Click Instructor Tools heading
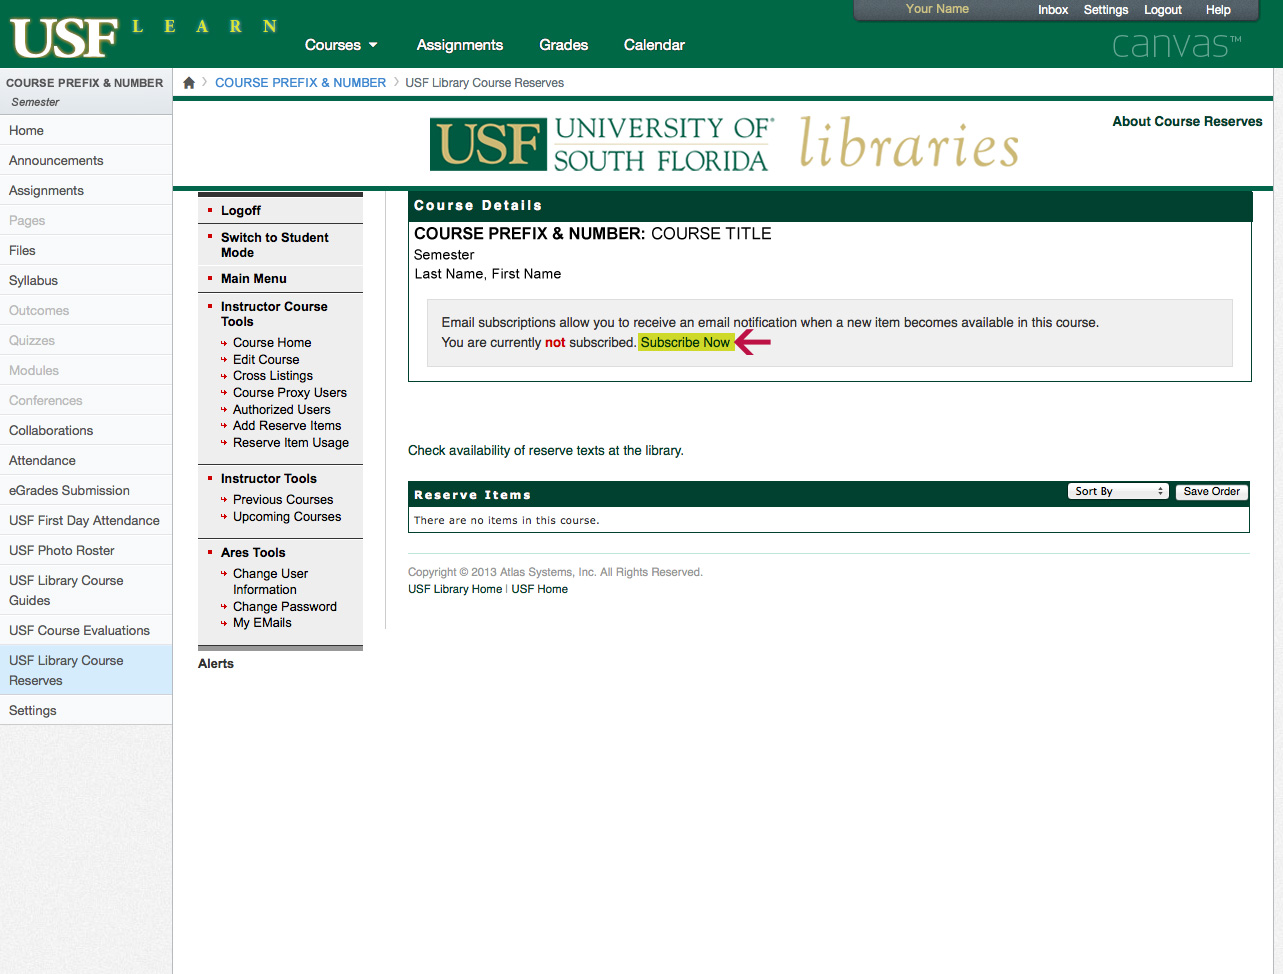This screenshot has width=1283, height=974. tap(269, 478)
